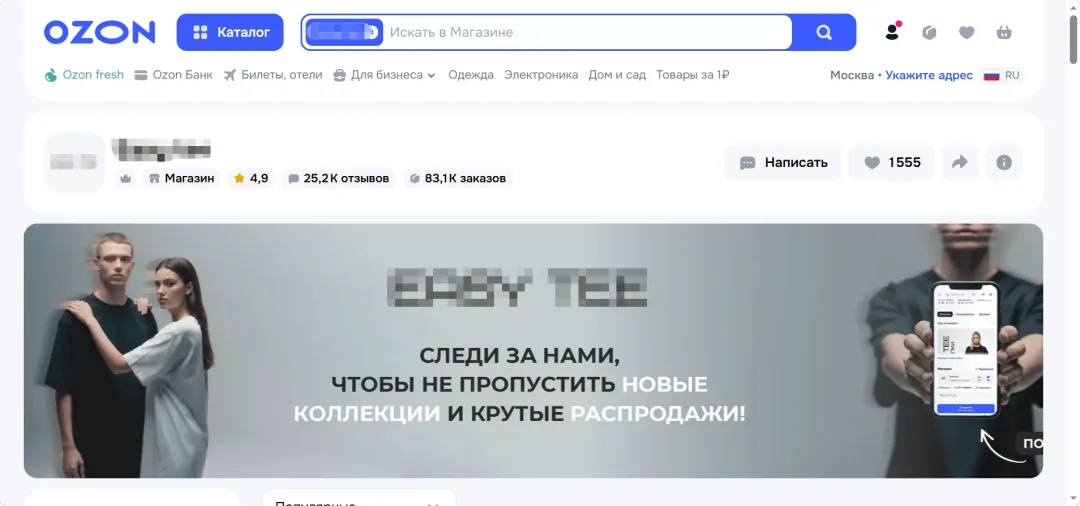Click Укажите адрес link
The image size is (1080, 506).
point(929,75)
